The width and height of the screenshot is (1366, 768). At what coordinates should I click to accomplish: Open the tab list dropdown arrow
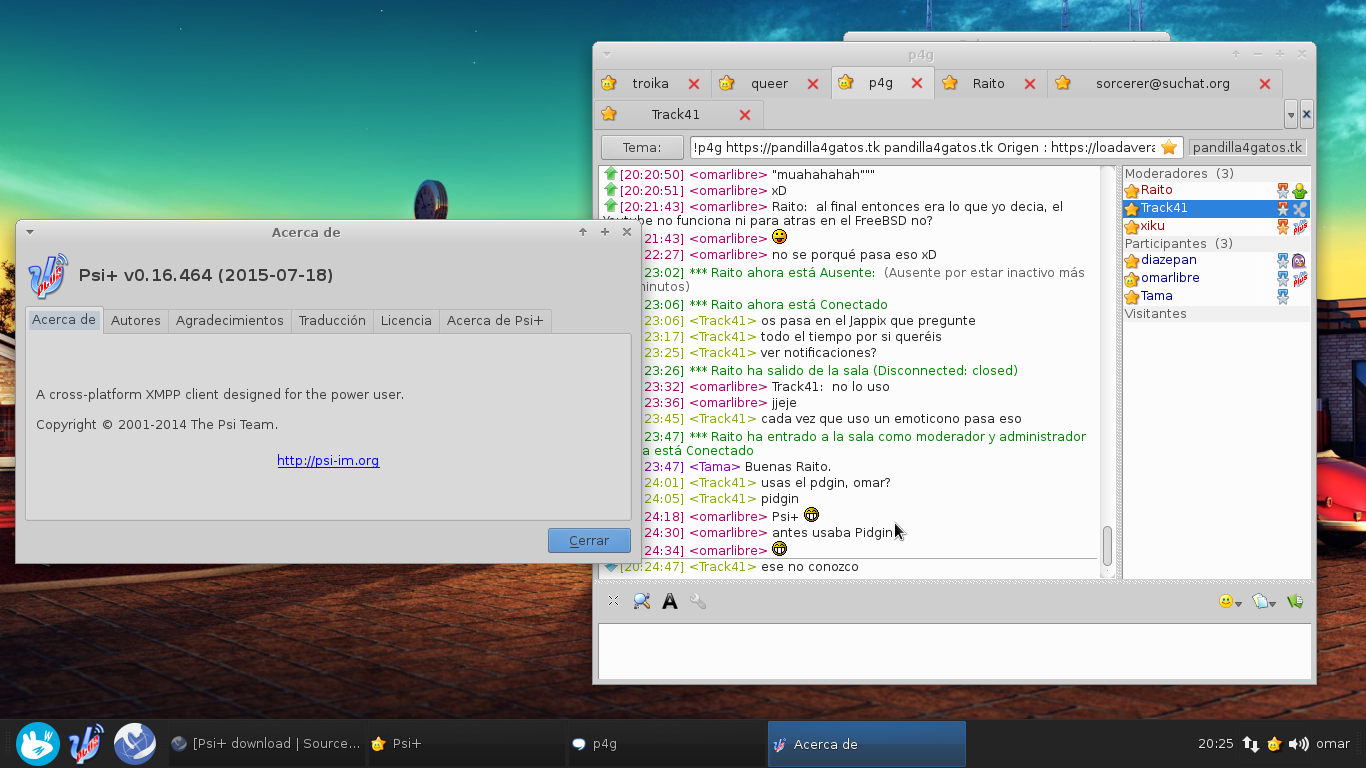pos(1291,115)
